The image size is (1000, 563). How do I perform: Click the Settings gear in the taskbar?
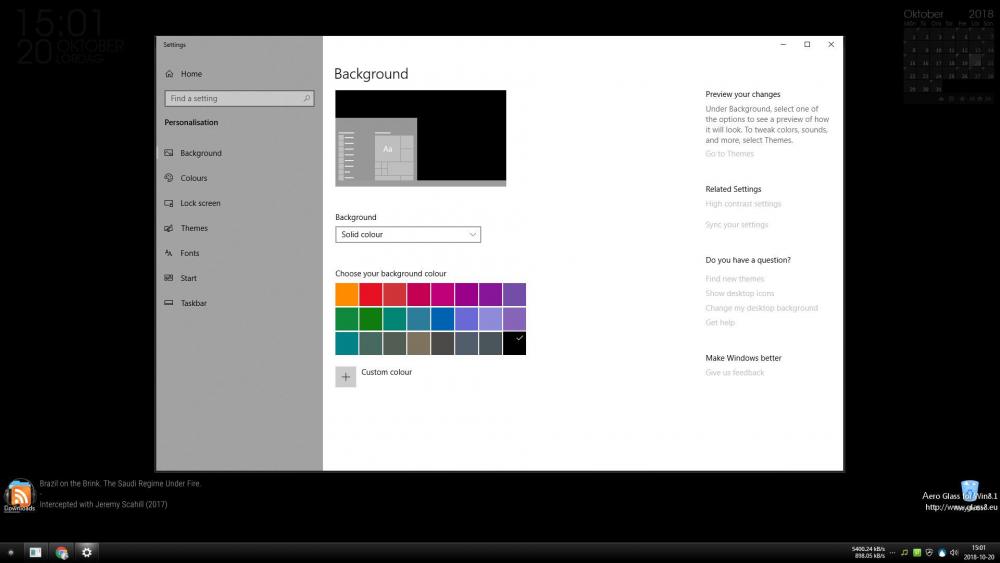click(87, 552)
